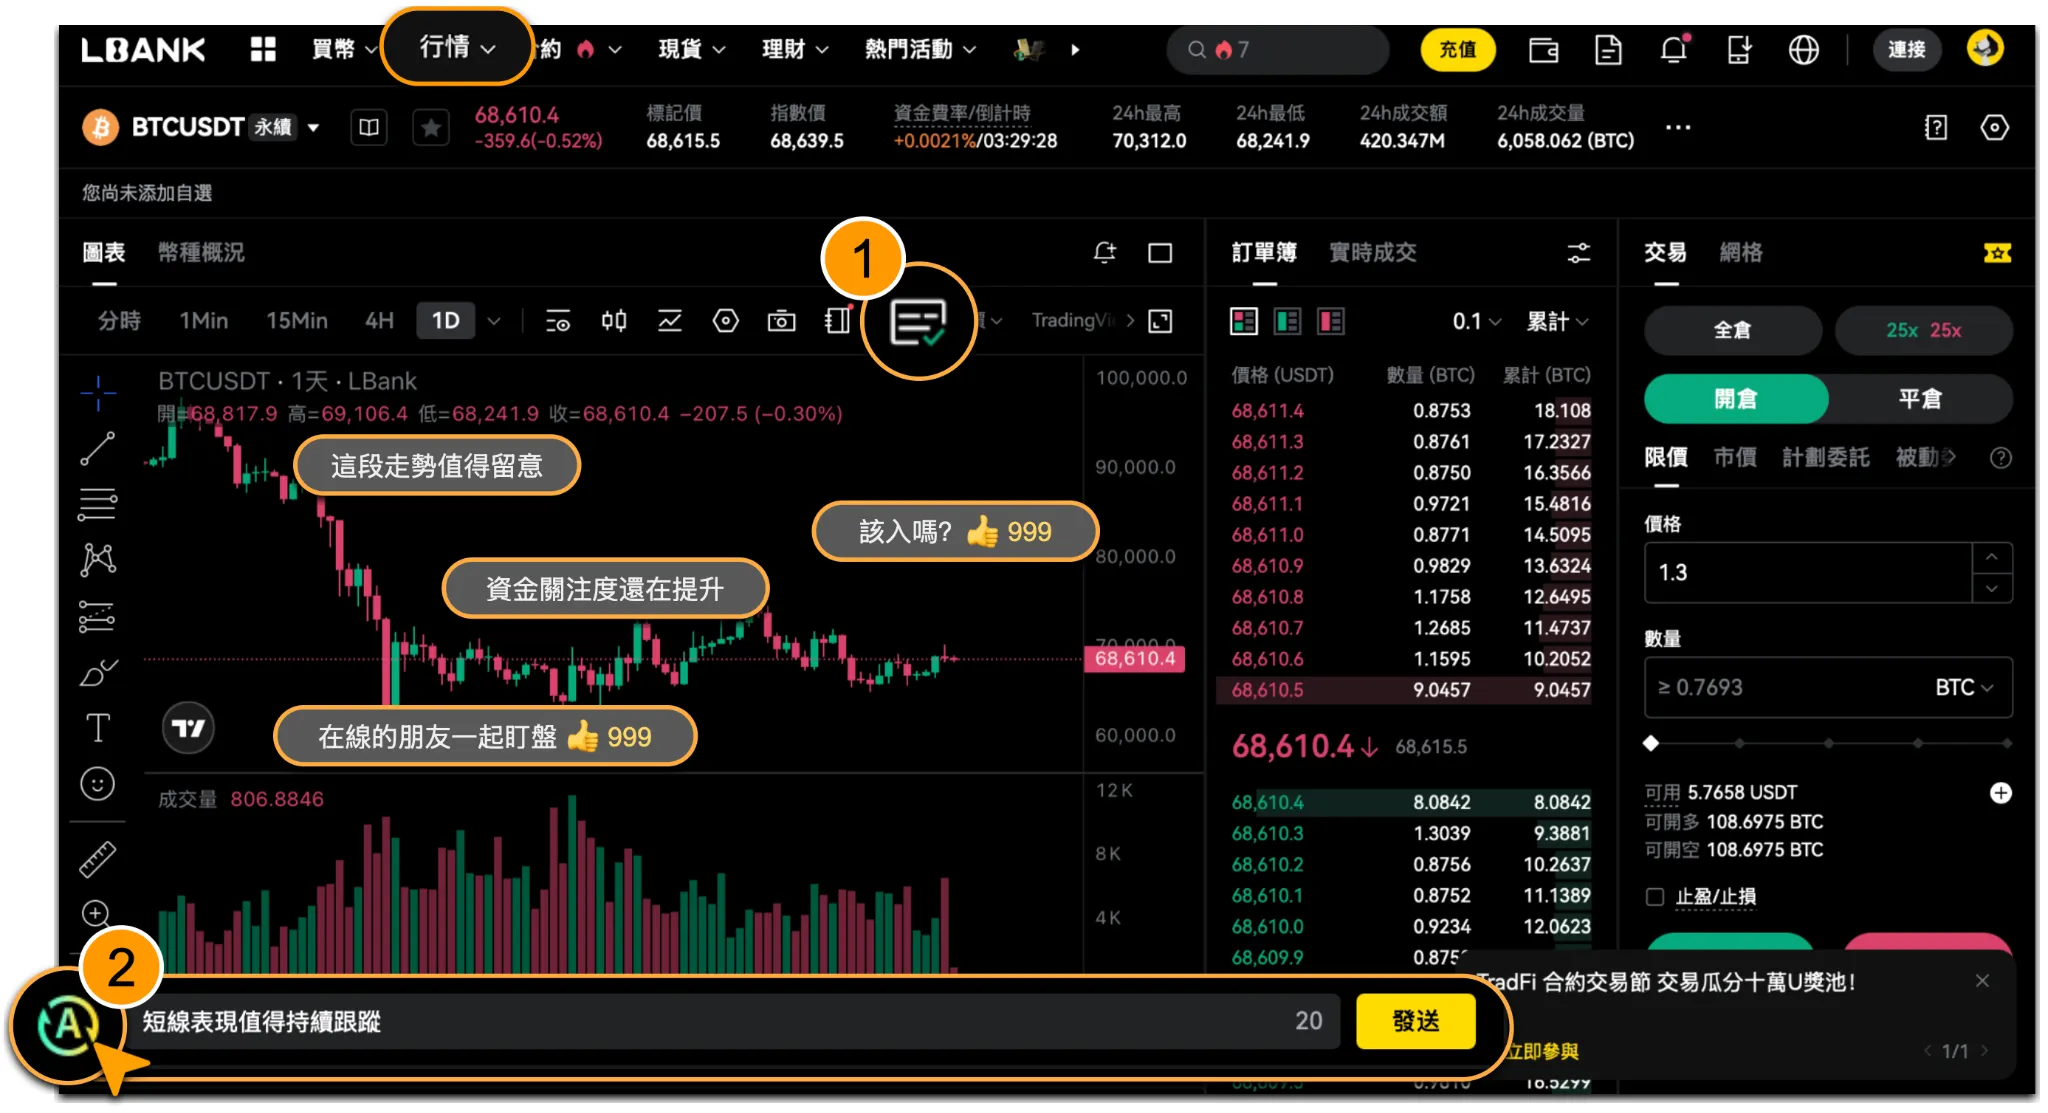
Task: Check the 止盈/止損 checkbox
Action: 1655,897
